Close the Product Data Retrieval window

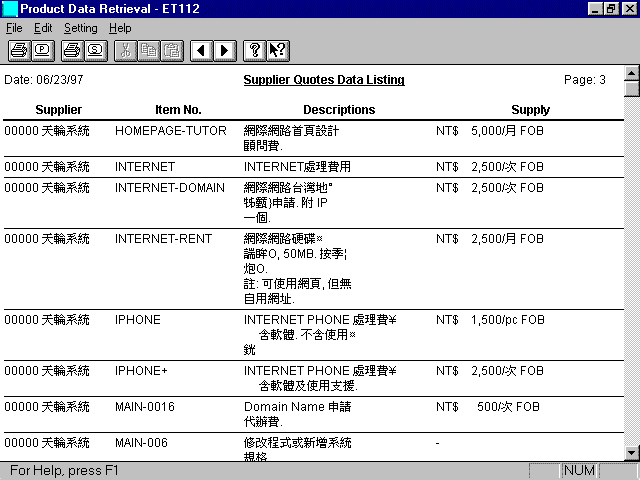click(629, 9)
